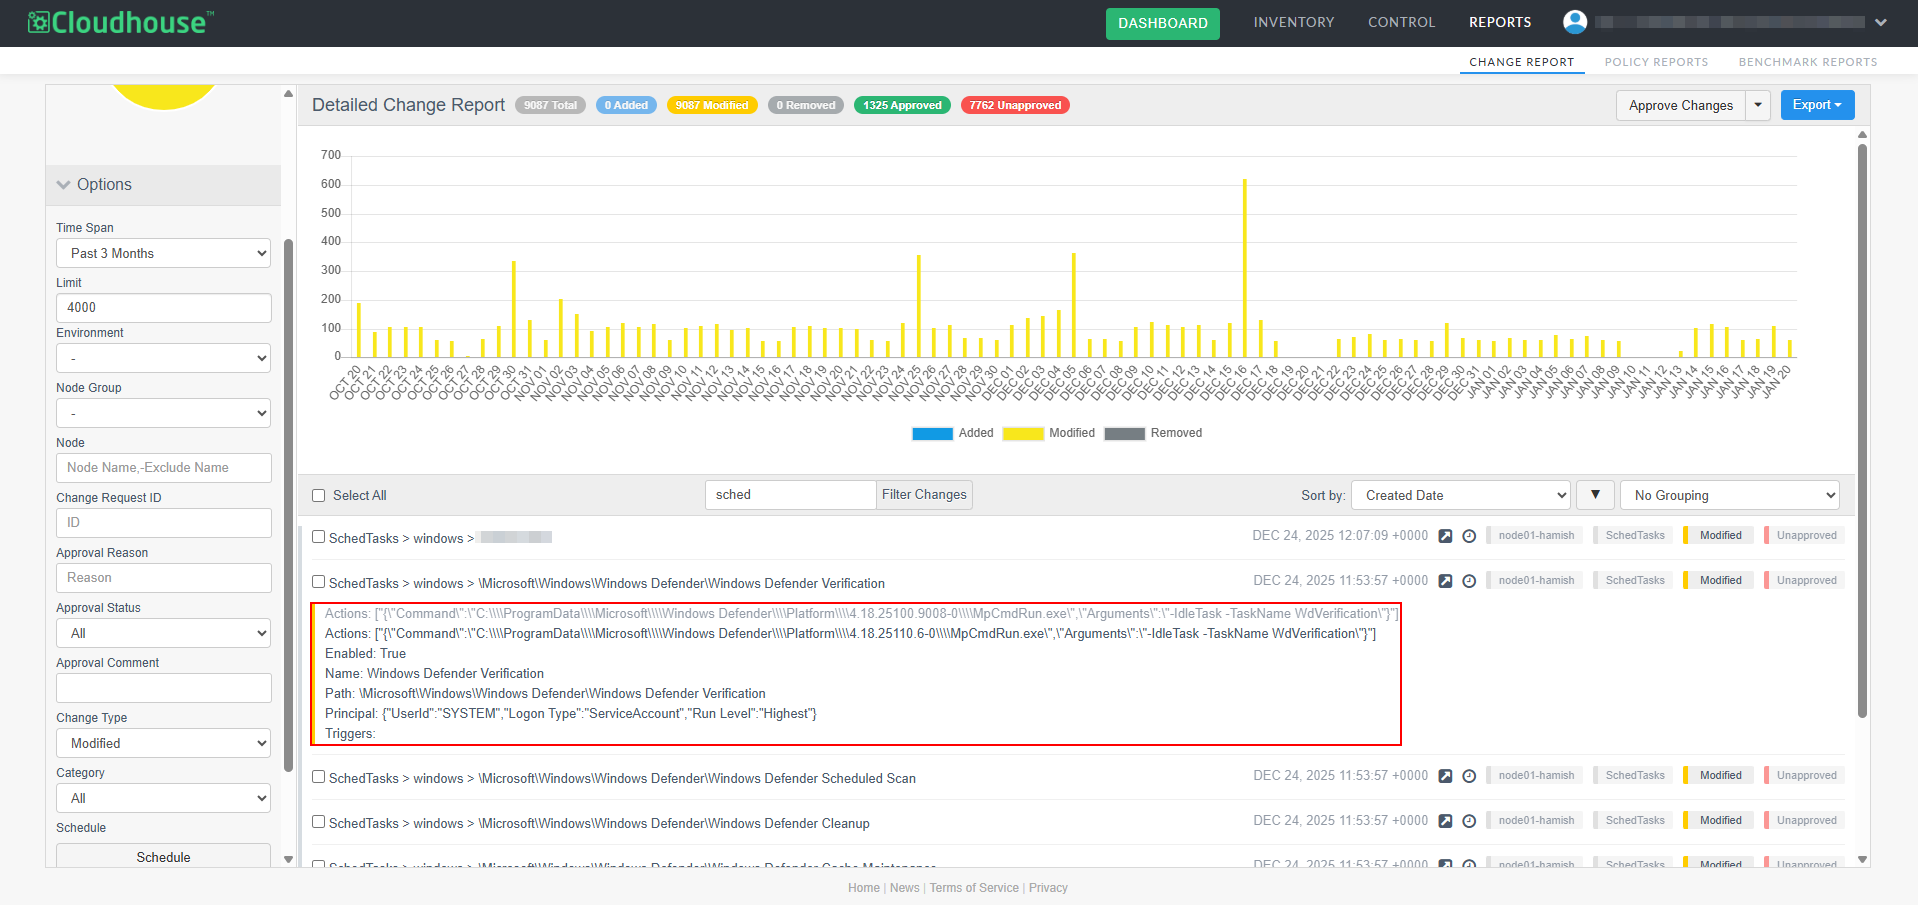
Task: Open the Created Date sort dropdown
Action: (1460, 495)
